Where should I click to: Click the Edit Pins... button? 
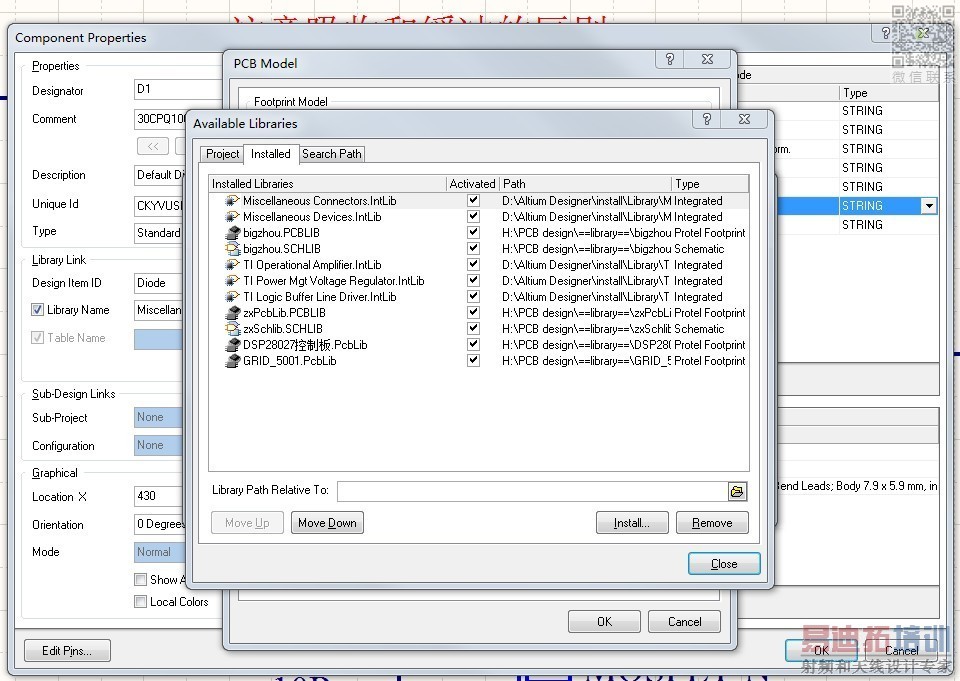[67, 650]
